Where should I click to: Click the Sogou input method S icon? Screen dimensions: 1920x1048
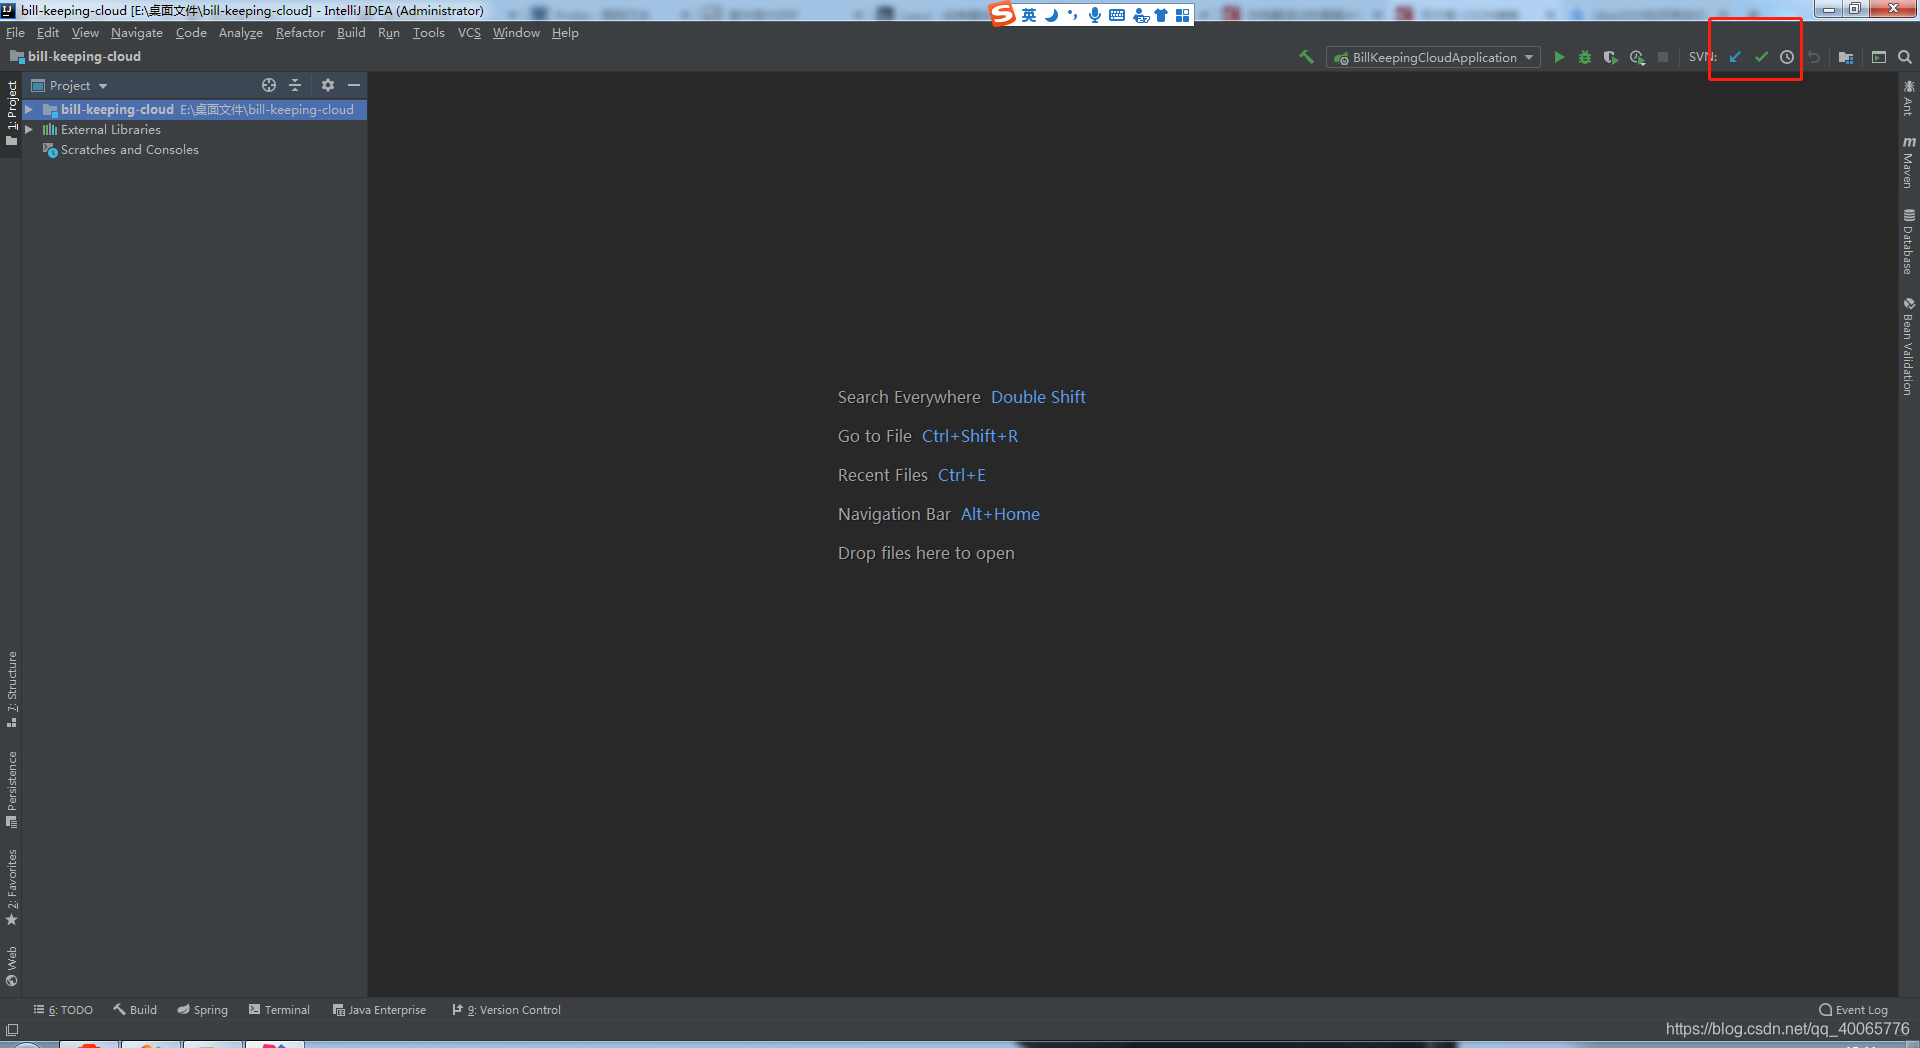[x=1003, y=14]
